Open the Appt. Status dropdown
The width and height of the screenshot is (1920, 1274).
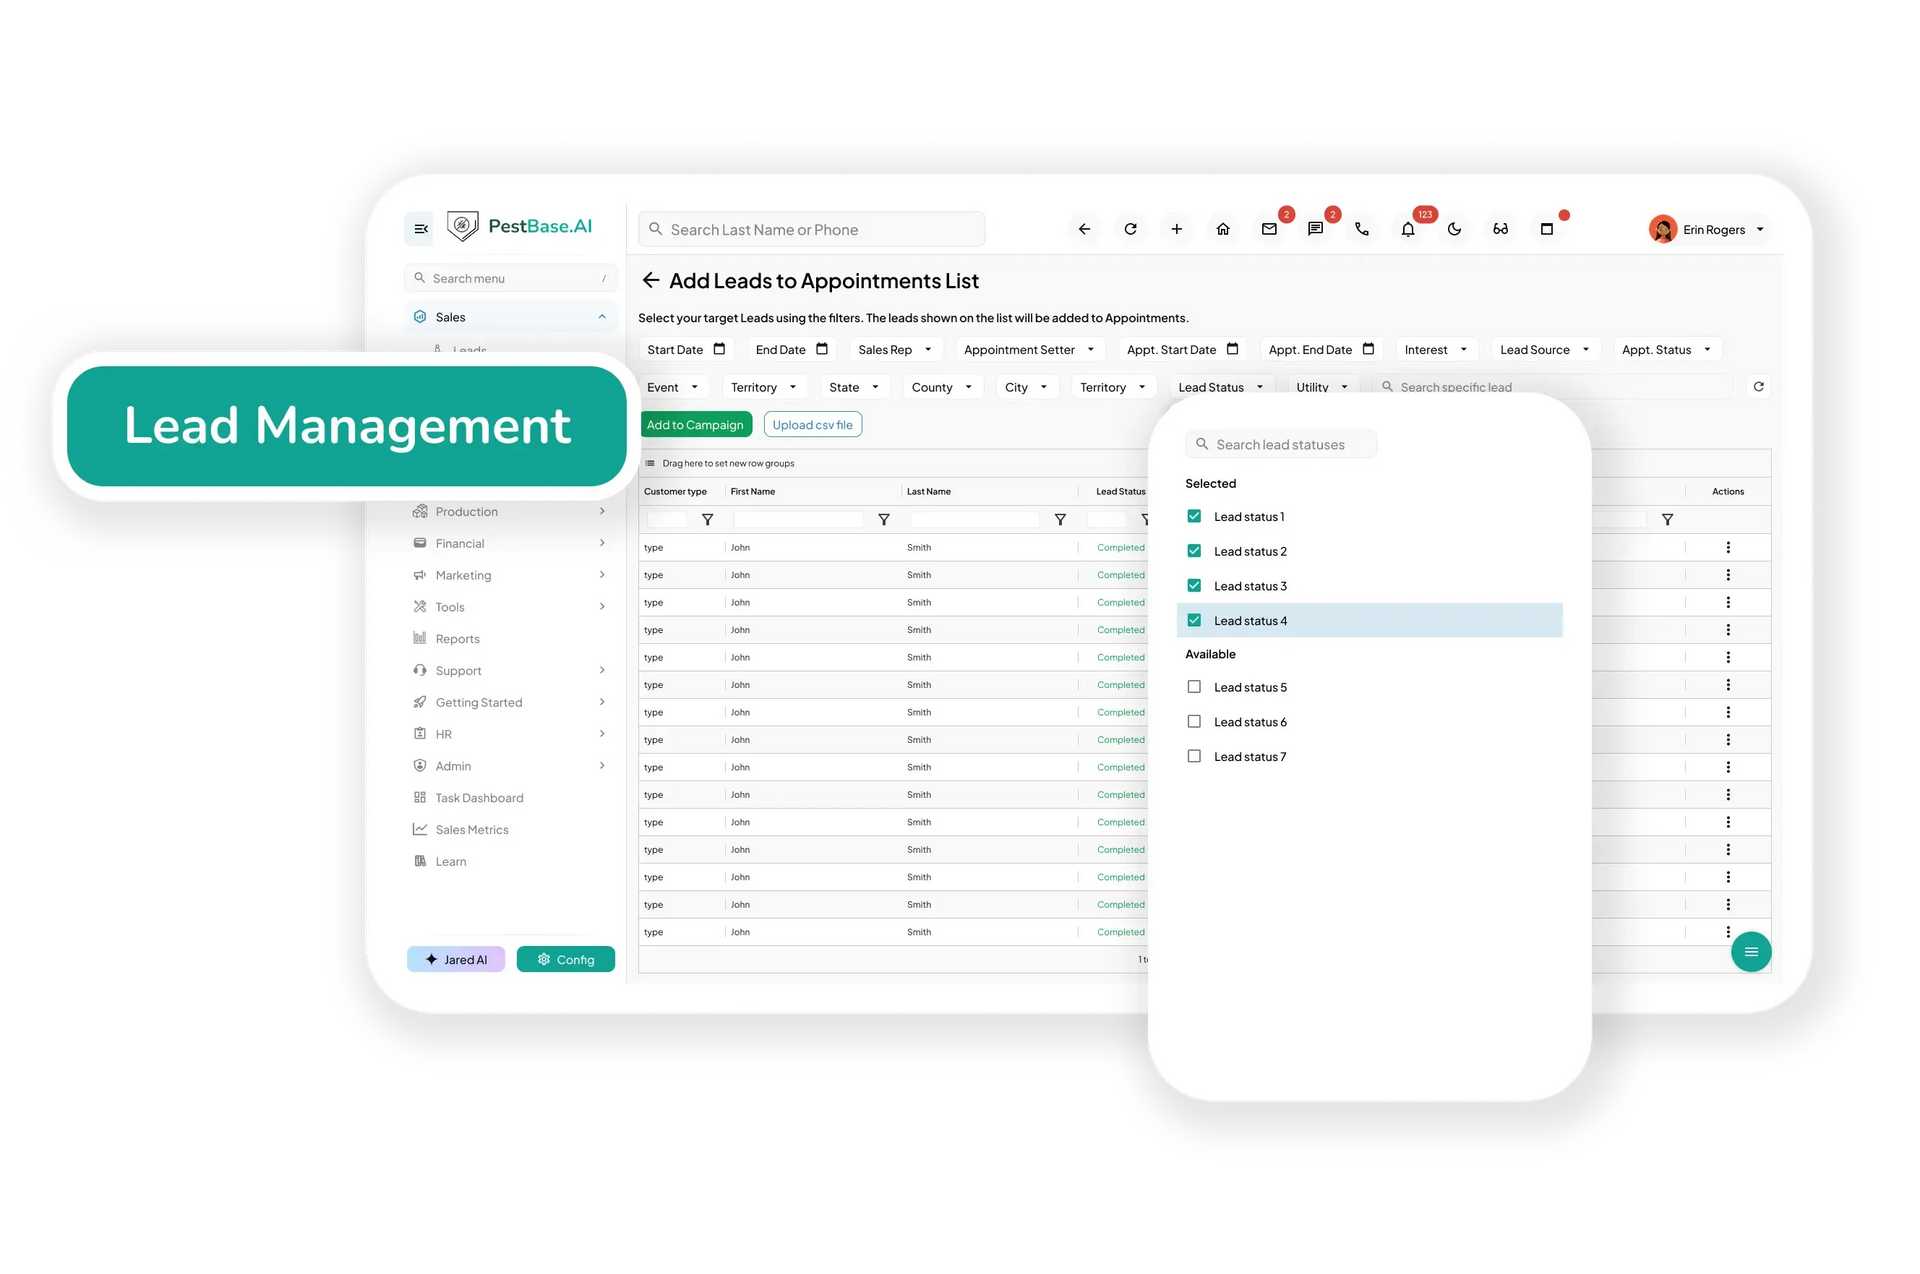pos(1666,350)
